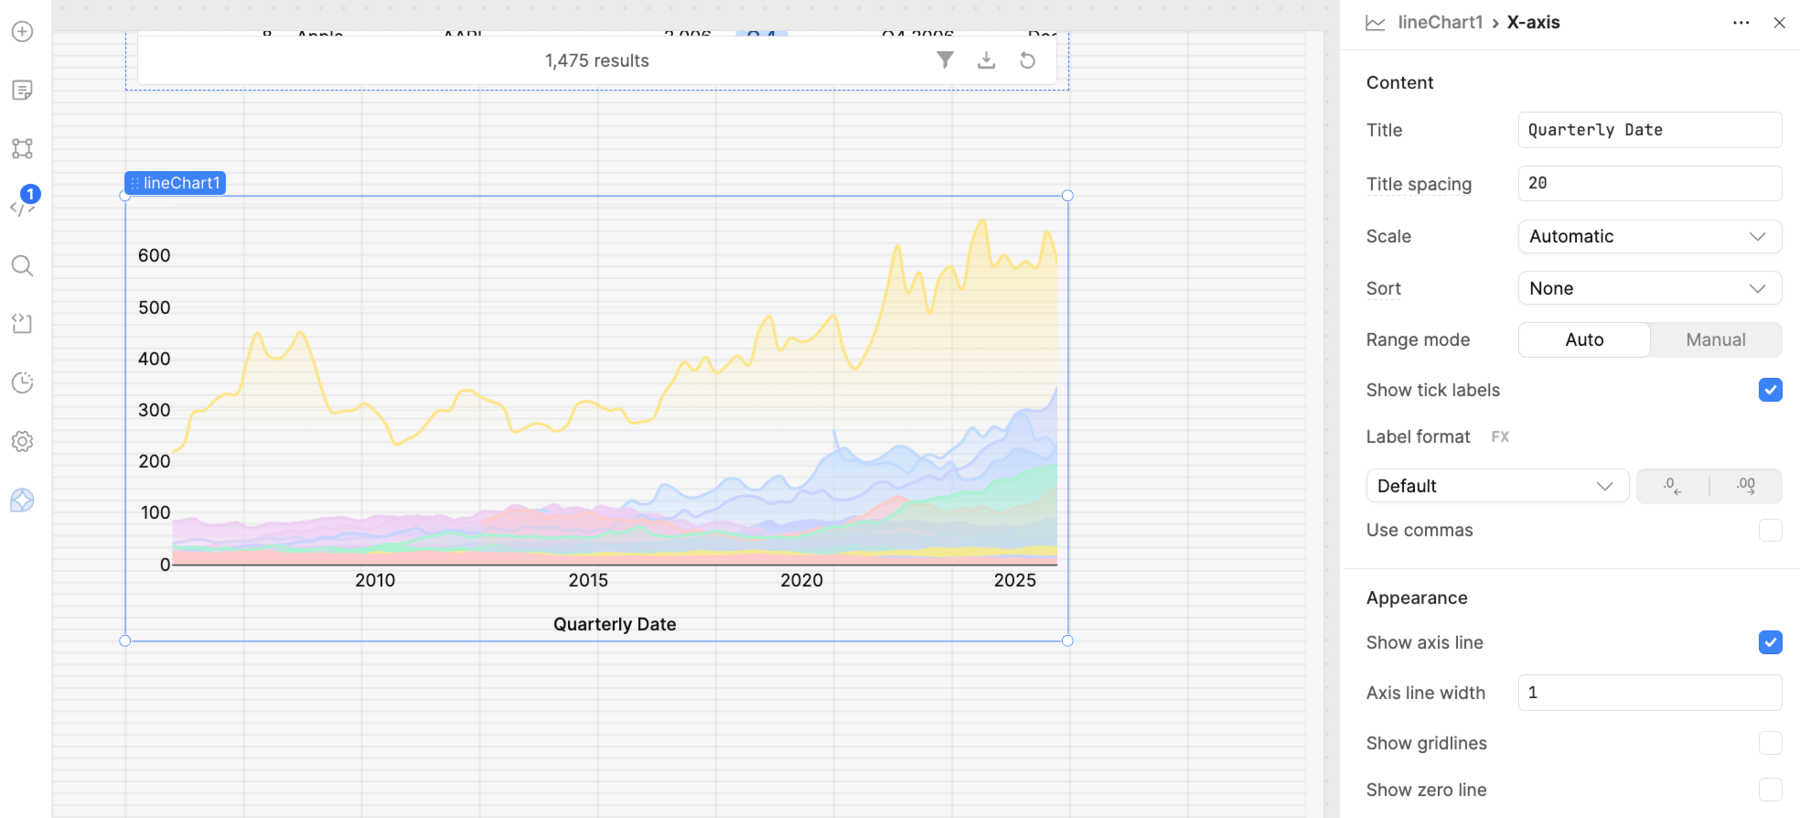Click lineChart1 in the breadcrumb

pyautogui.click(x=1440, y=22)
